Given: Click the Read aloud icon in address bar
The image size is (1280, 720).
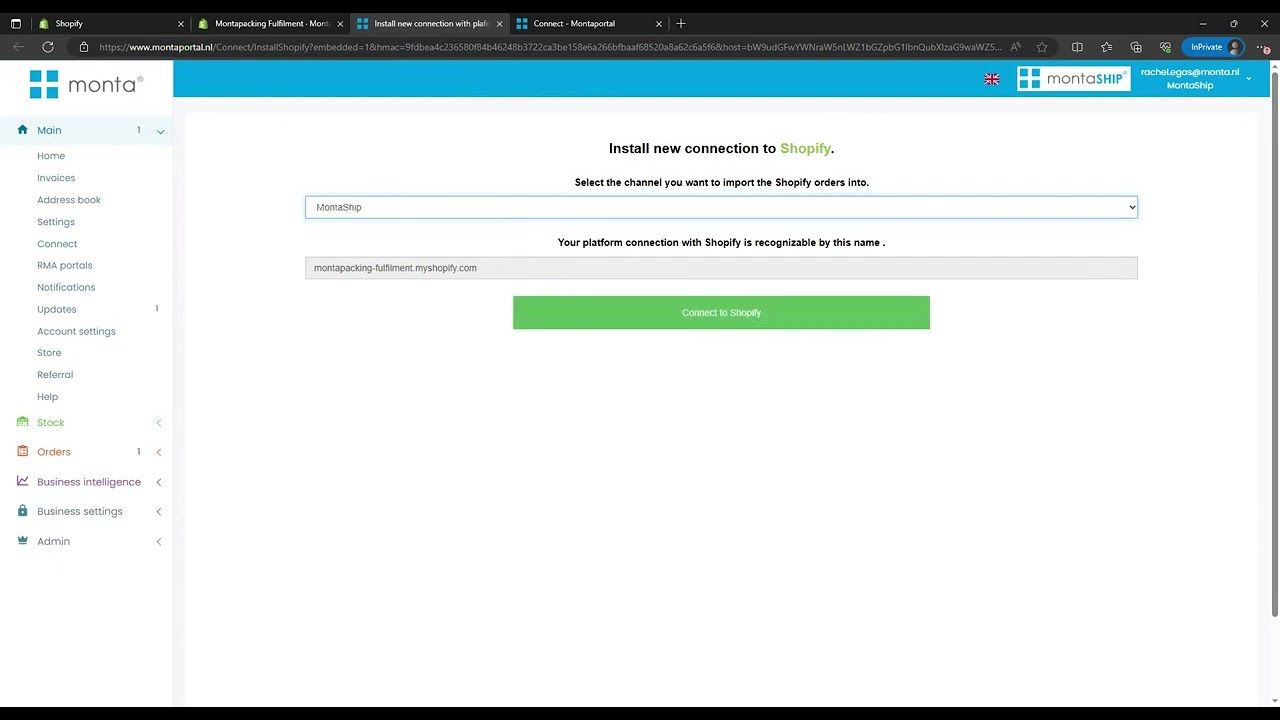Looking at the screenshot, I should click(1015, 47).
